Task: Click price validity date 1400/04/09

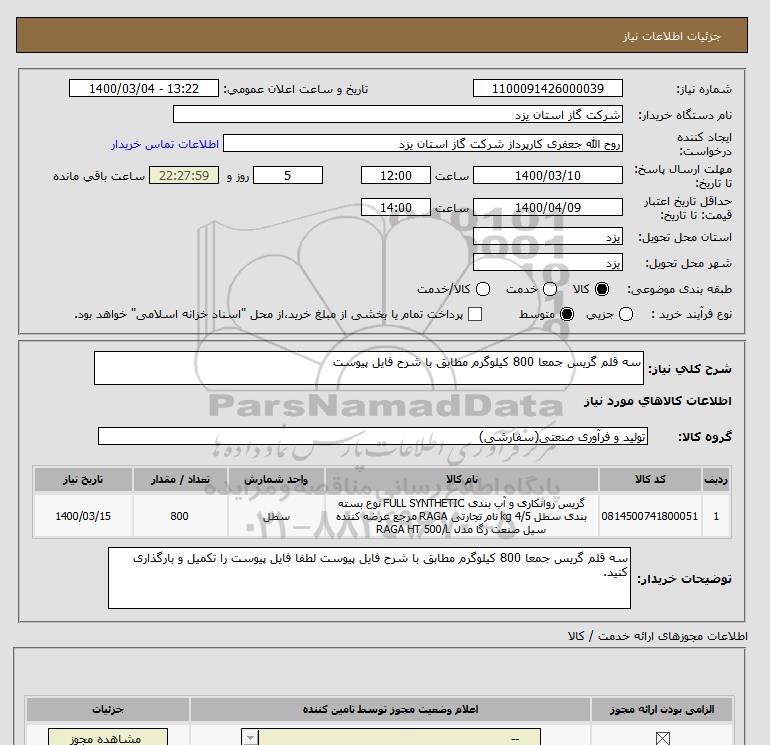Action: 548,207
